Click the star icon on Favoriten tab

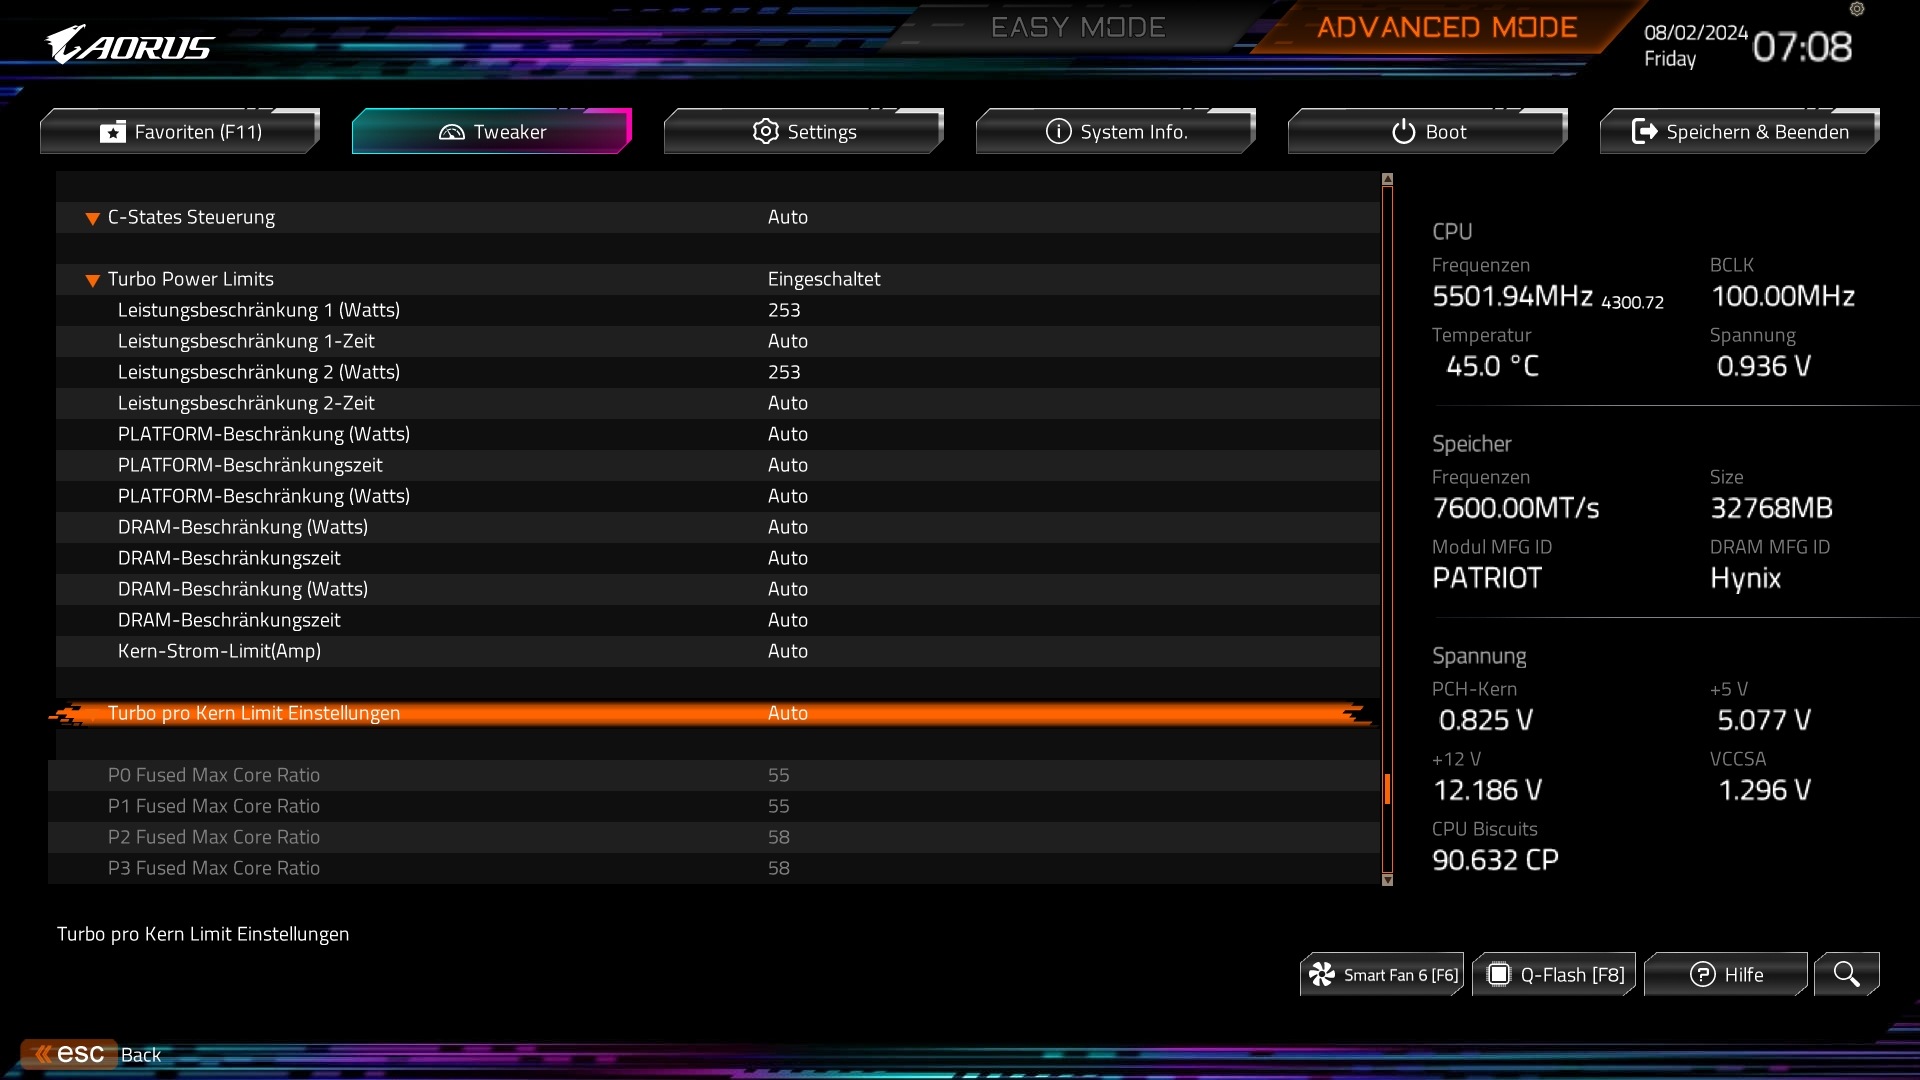[113, 132]
